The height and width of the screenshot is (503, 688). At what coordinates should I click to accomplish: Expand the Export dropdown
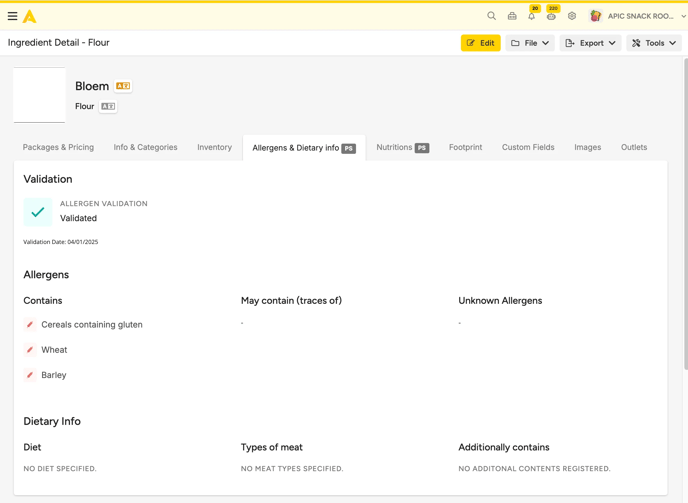click(x=590, y=43)
